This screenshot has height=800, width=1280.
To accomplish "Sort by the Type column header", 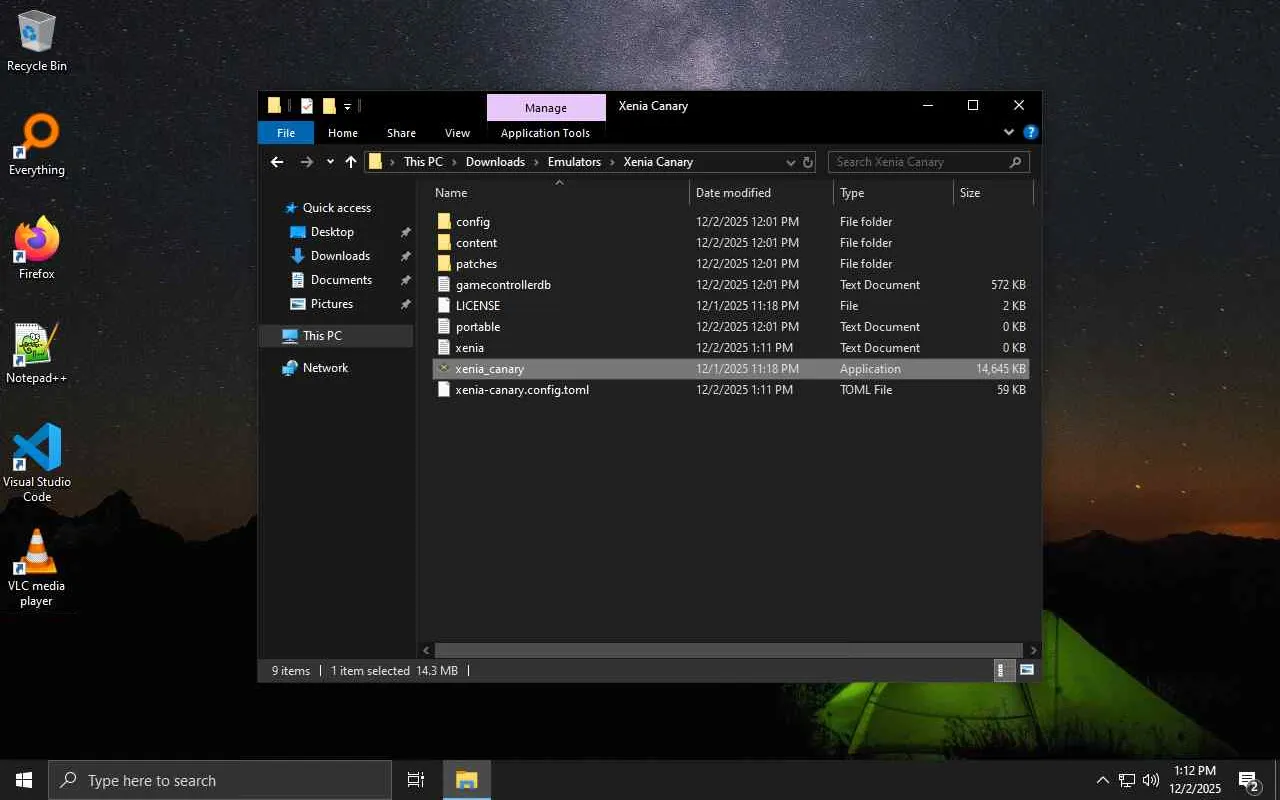I will click(x=893, y=193).
